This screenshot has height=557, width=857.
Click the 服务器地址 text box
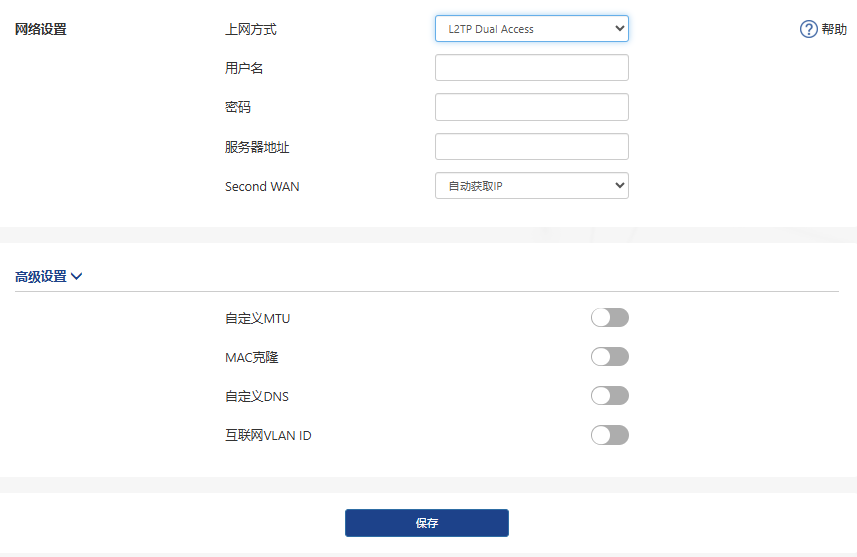[x=531, y=147]
